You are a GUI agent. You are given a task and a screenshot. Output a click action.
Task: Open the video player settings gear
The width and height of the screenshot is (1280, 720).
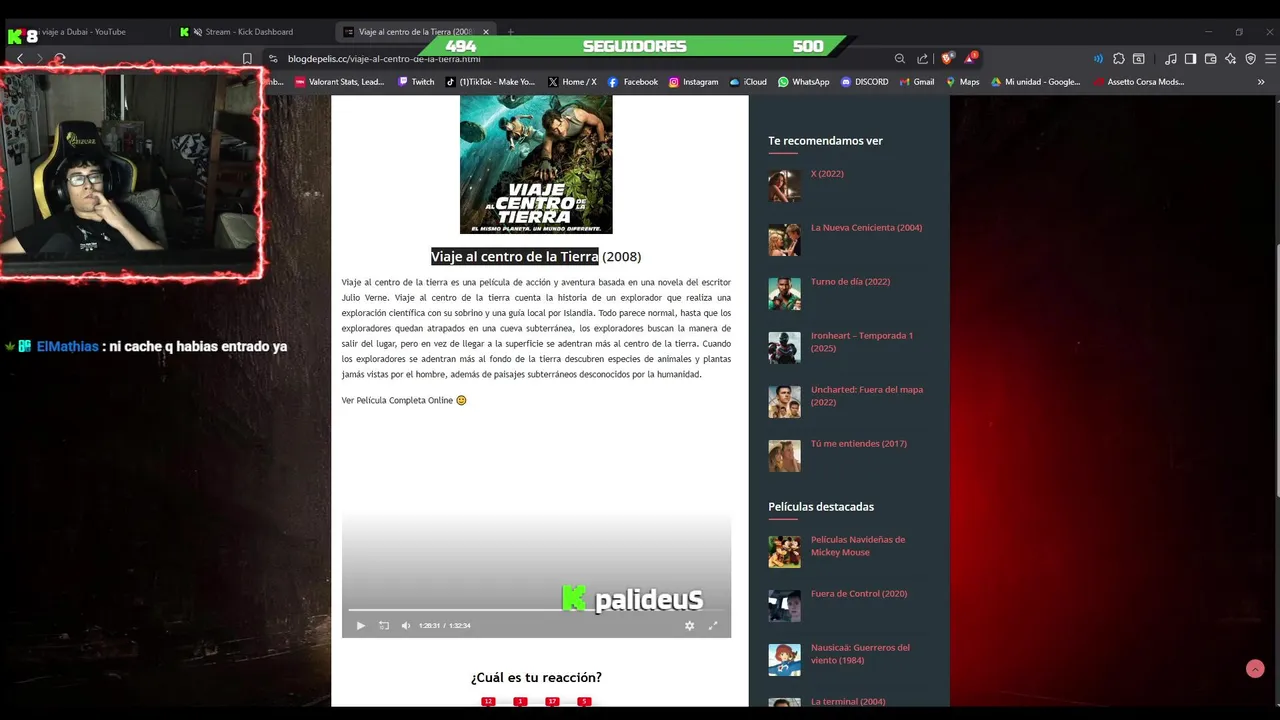tap(689, 626)
